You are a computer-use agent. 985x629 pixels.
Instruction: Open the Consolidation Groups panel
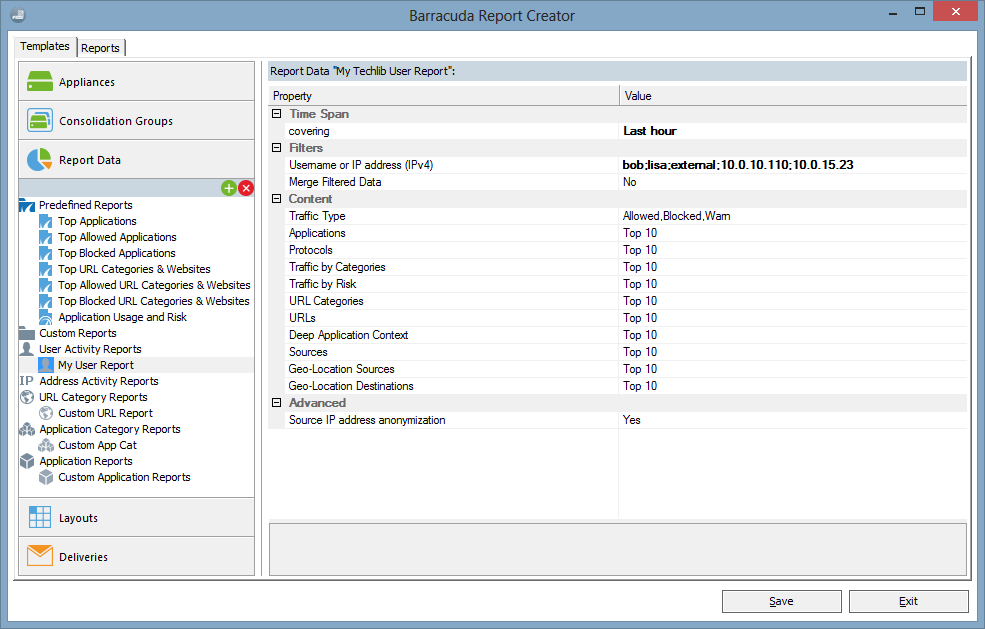click(x=136, y=121)
